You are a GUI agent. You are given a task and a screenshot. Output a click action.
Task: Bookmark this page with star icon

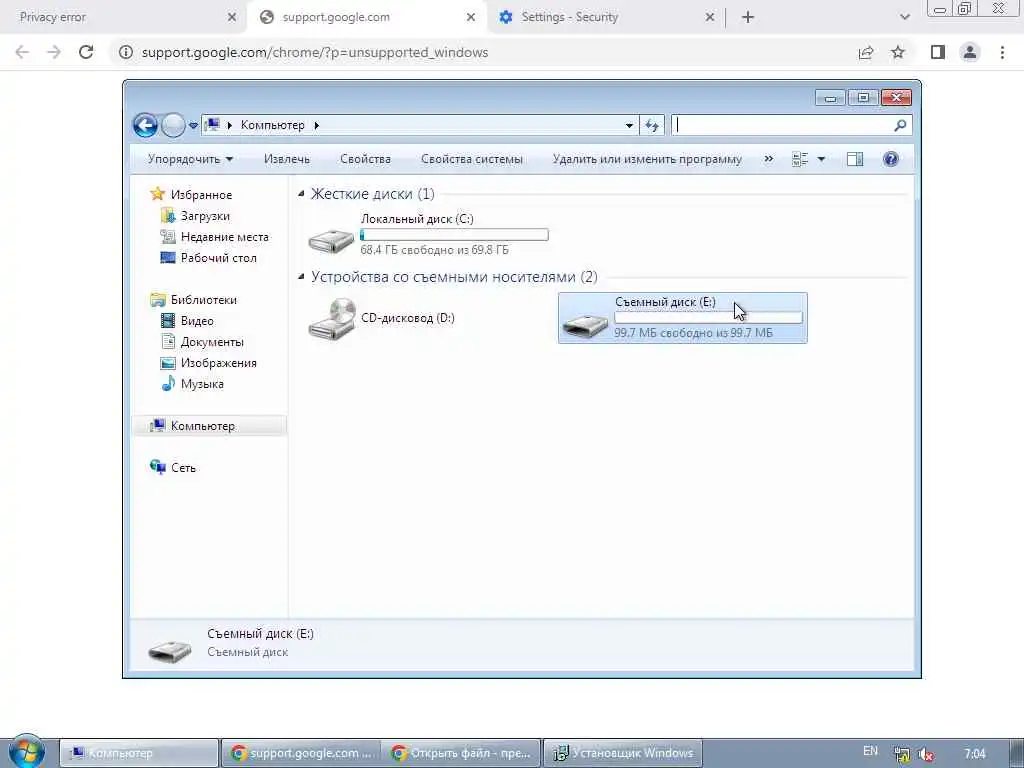[898, 52]
